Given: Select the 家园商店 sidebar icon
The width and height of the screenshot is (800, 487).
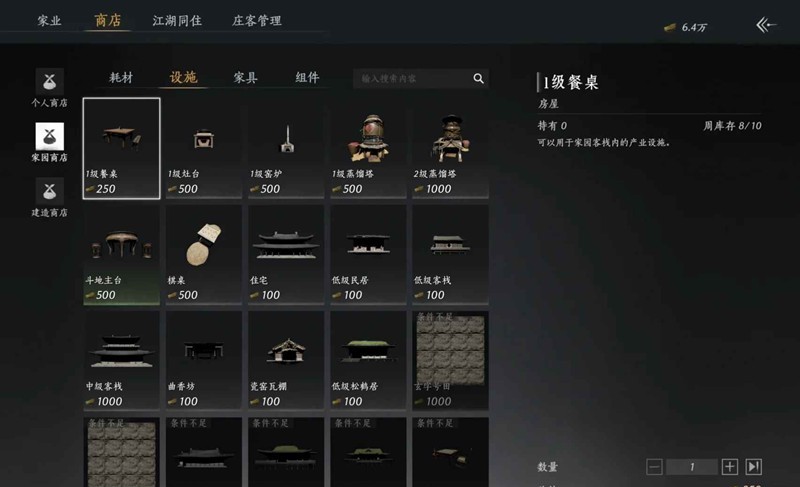Looking at the screenshot, I should coord(49,136).
